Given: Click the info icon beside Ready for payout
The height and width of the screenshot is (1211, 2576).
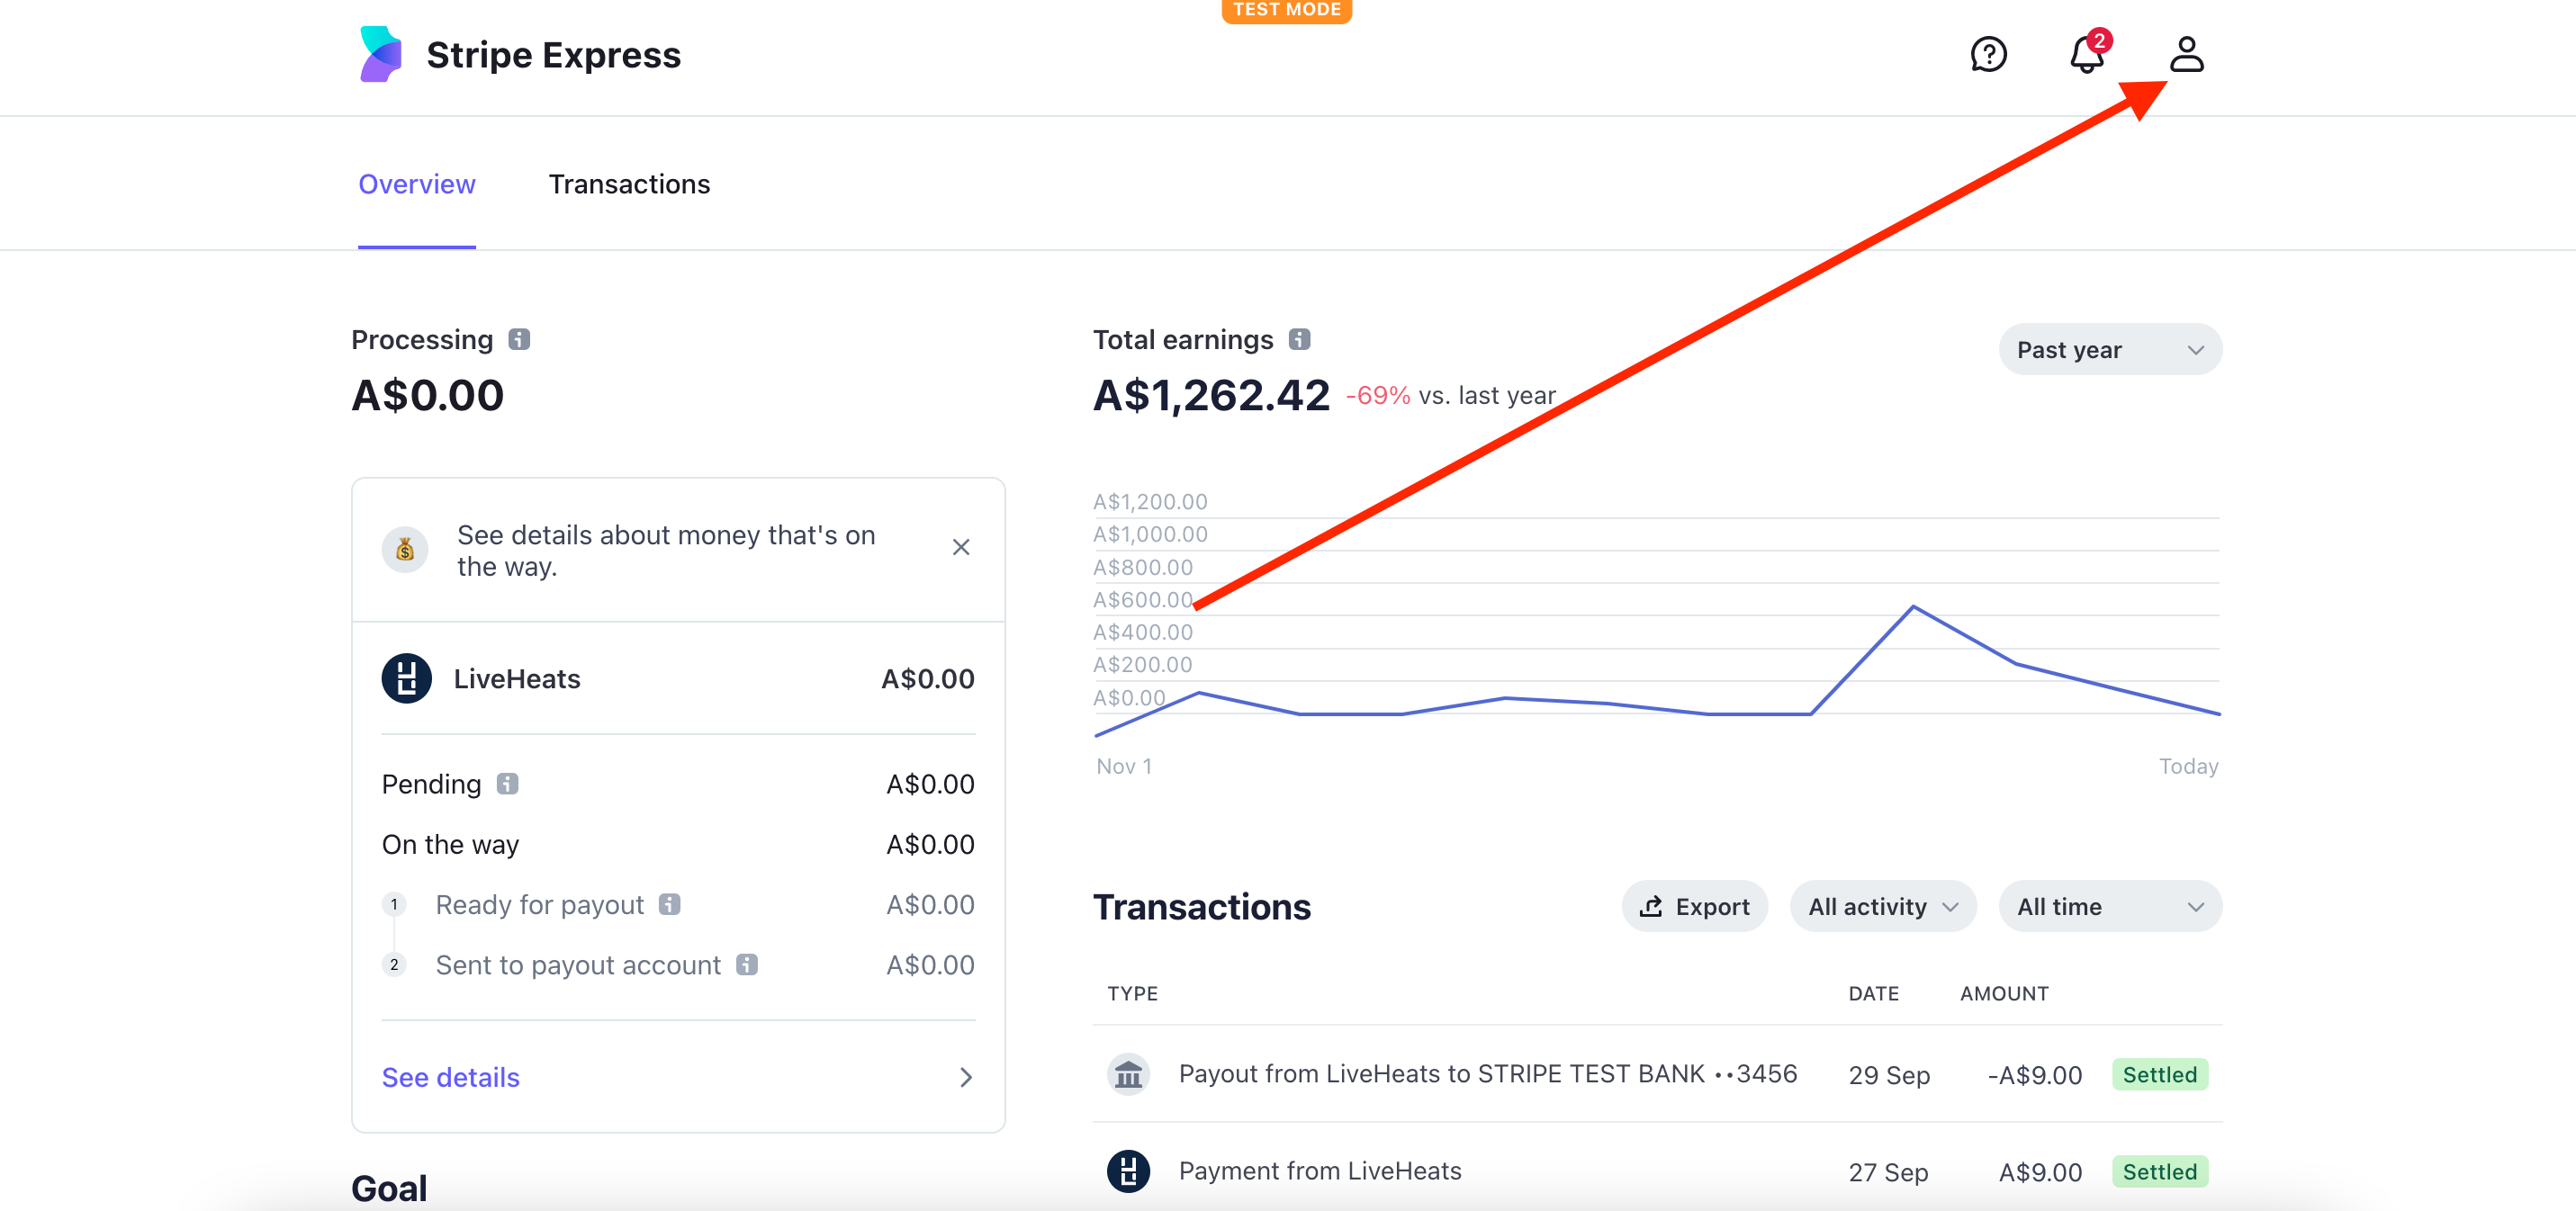Looking at the screenshot, I should (670, 904).
